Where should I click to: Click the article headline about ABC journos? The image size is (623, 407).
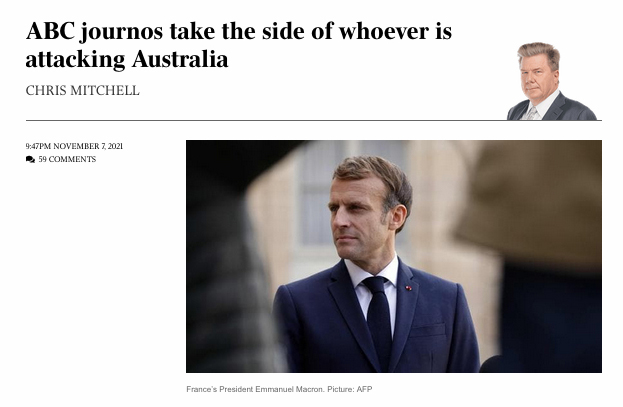(x=239, y=45)
